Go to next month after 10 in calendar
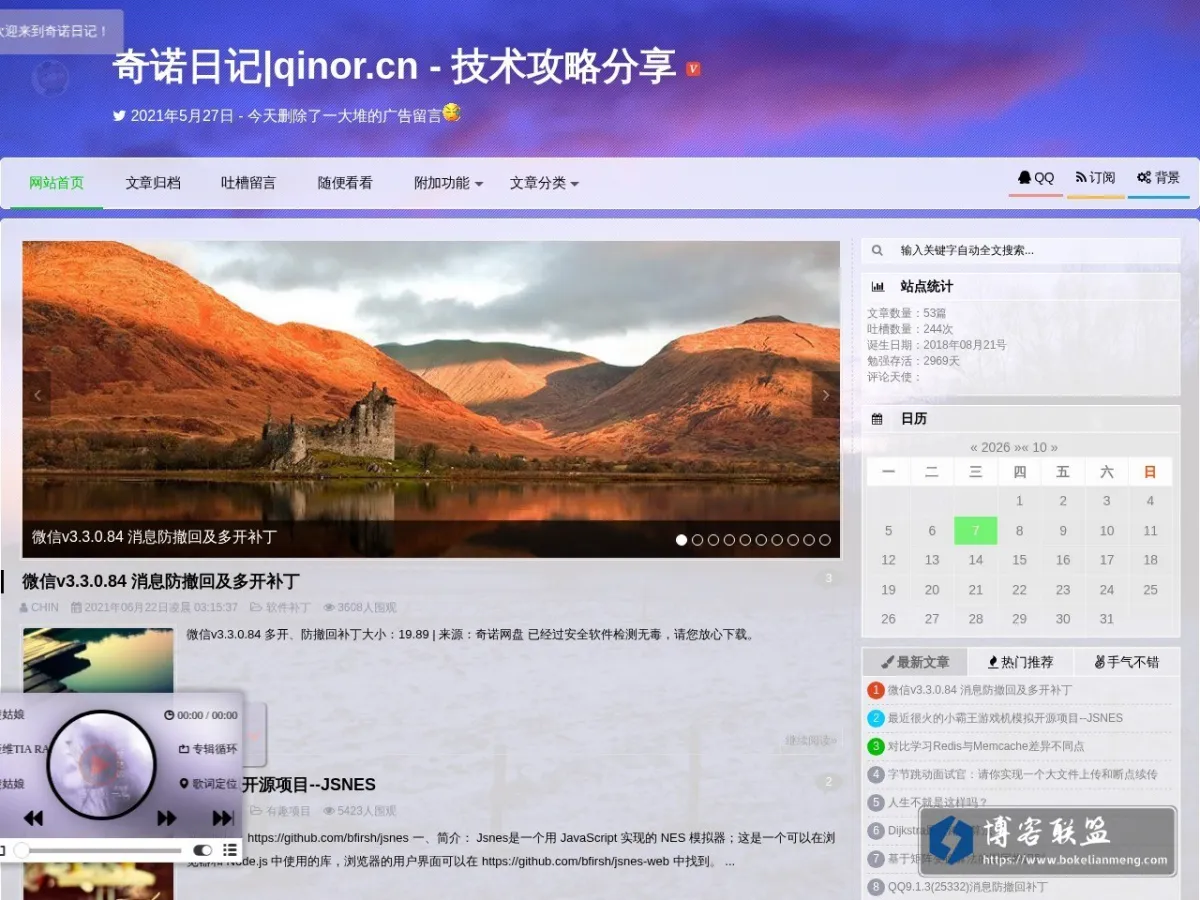The width and height of the screenshot is (1200, 900). click(1054, 447)
